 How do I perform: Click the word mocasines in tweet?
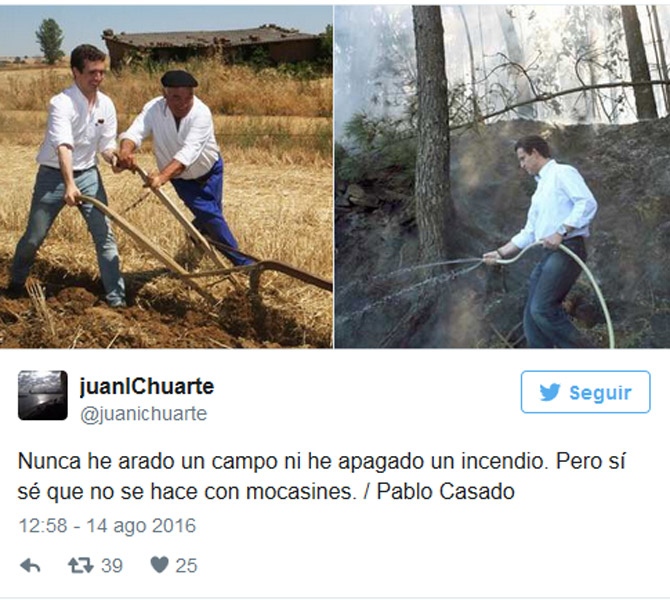[x=301, y=492]
